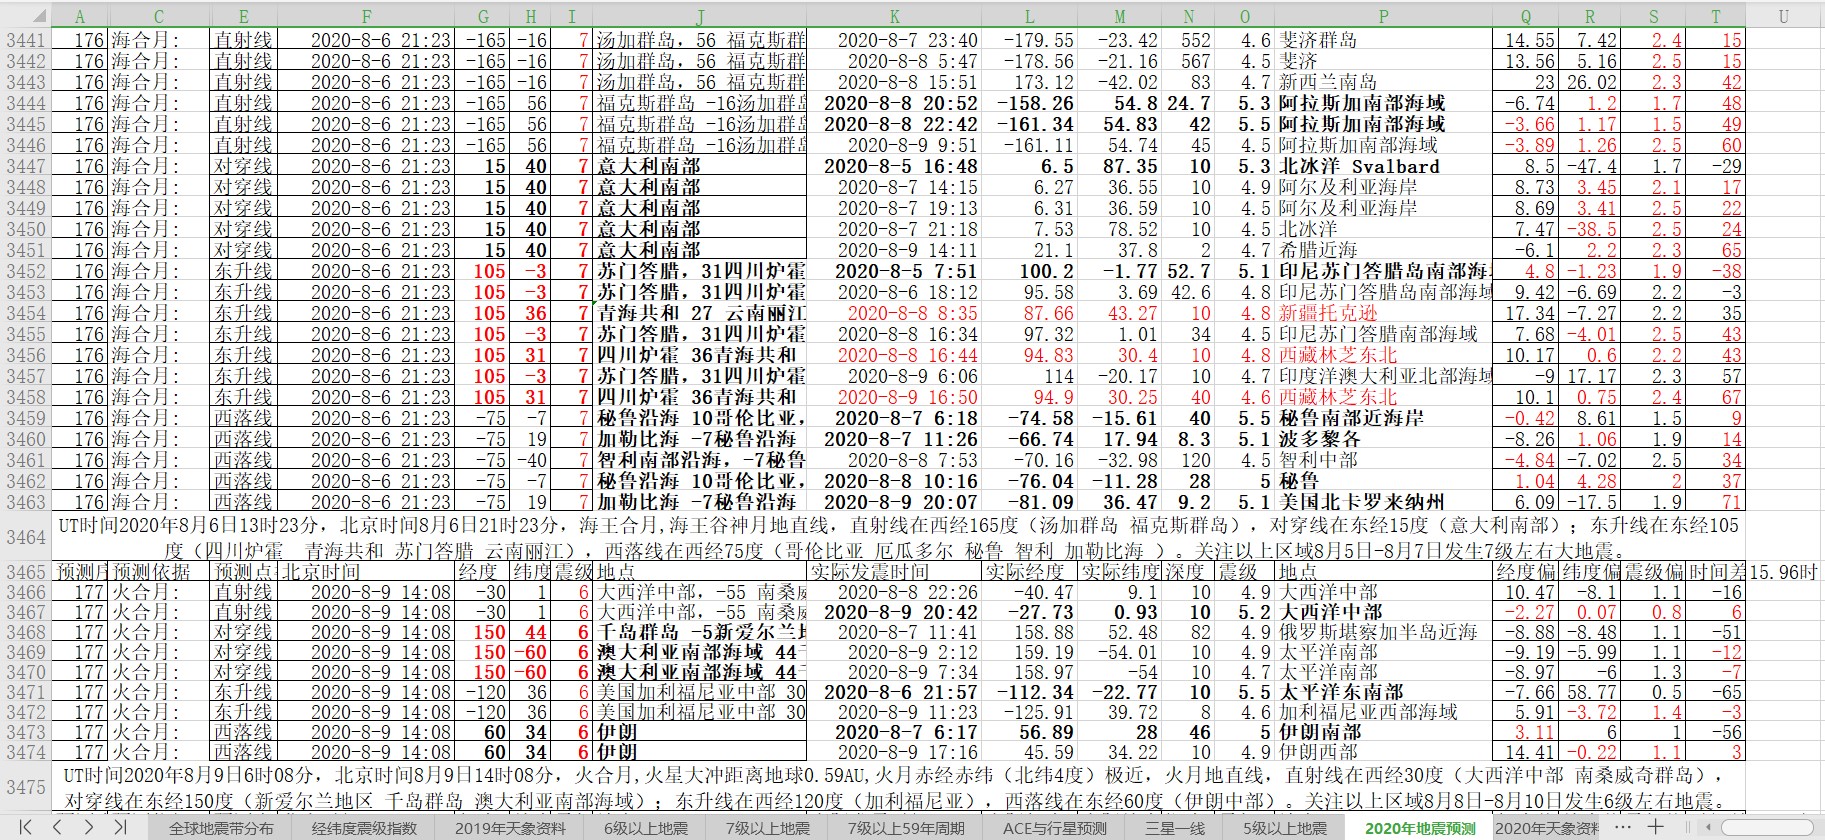Select column U header

tap(1784, 16)
